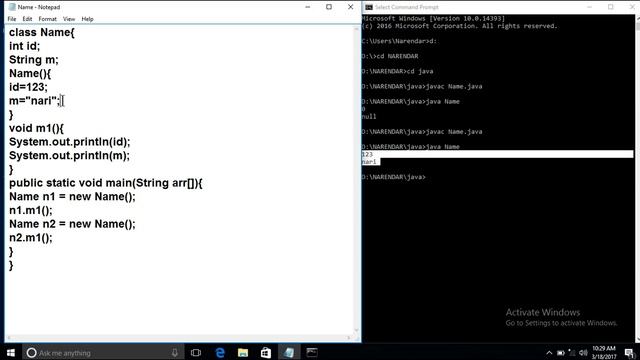Minimize the Command Prompt window
The height and width of the screenshot is (360, 640).
589,7
